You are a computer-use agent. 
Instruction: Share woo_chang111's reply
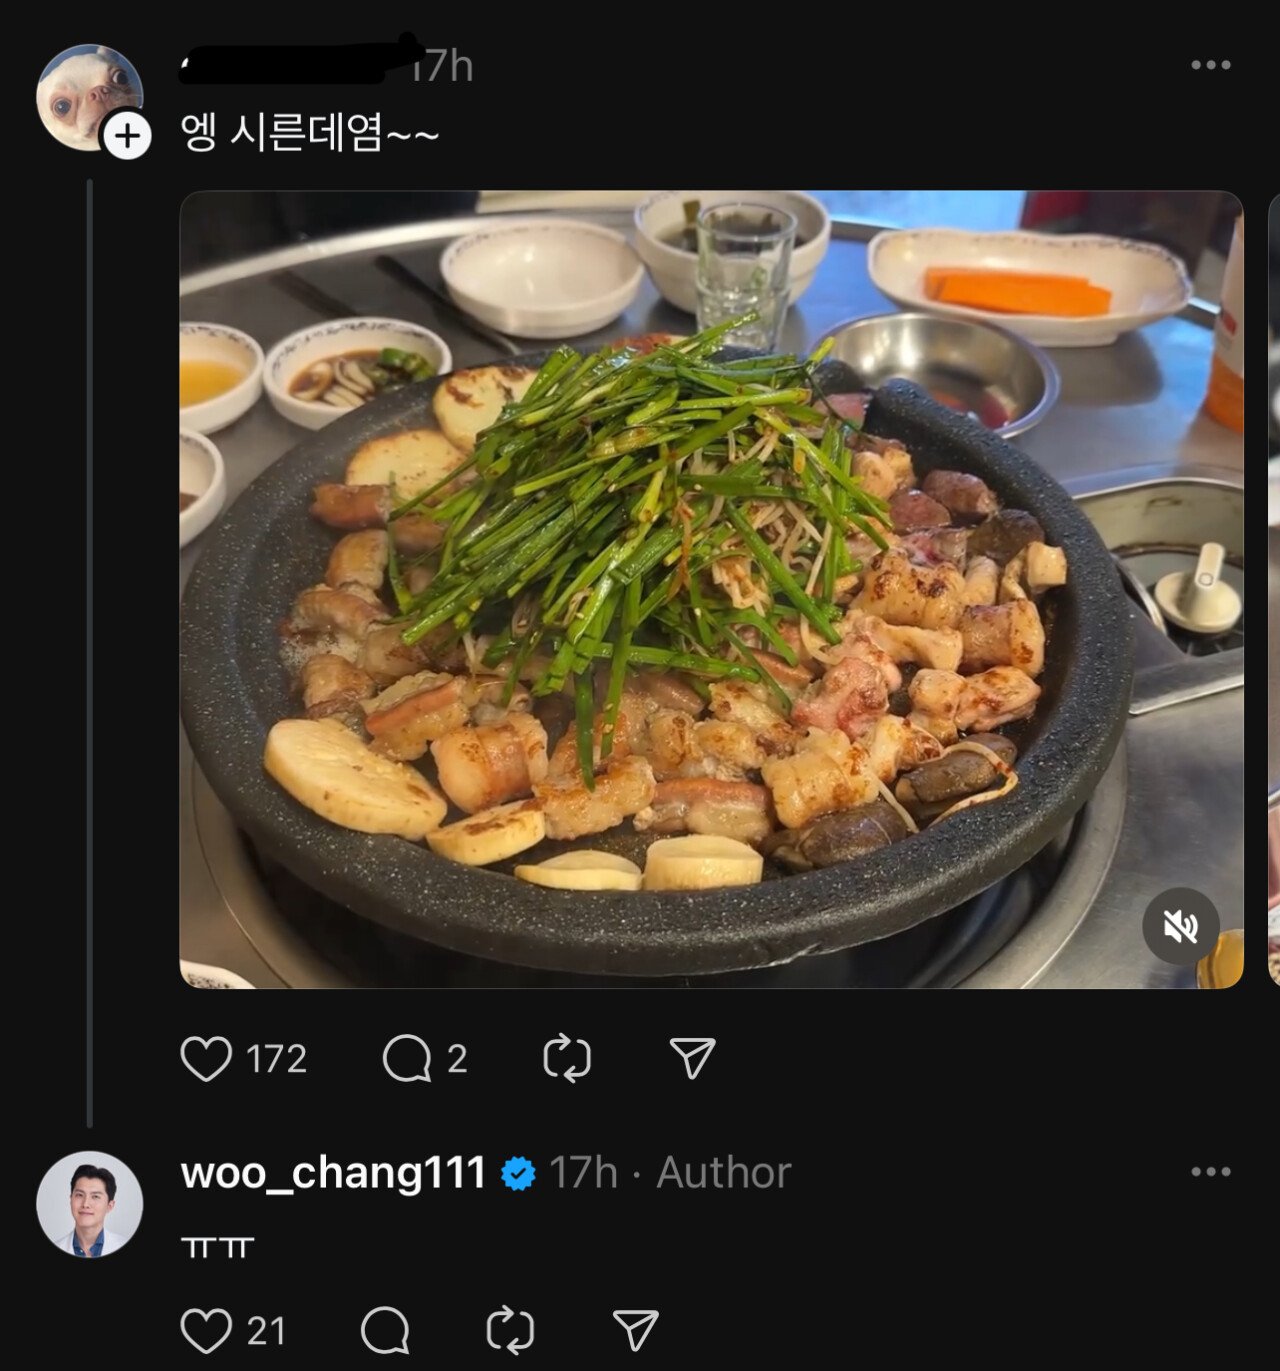[x=636, y=1331]
